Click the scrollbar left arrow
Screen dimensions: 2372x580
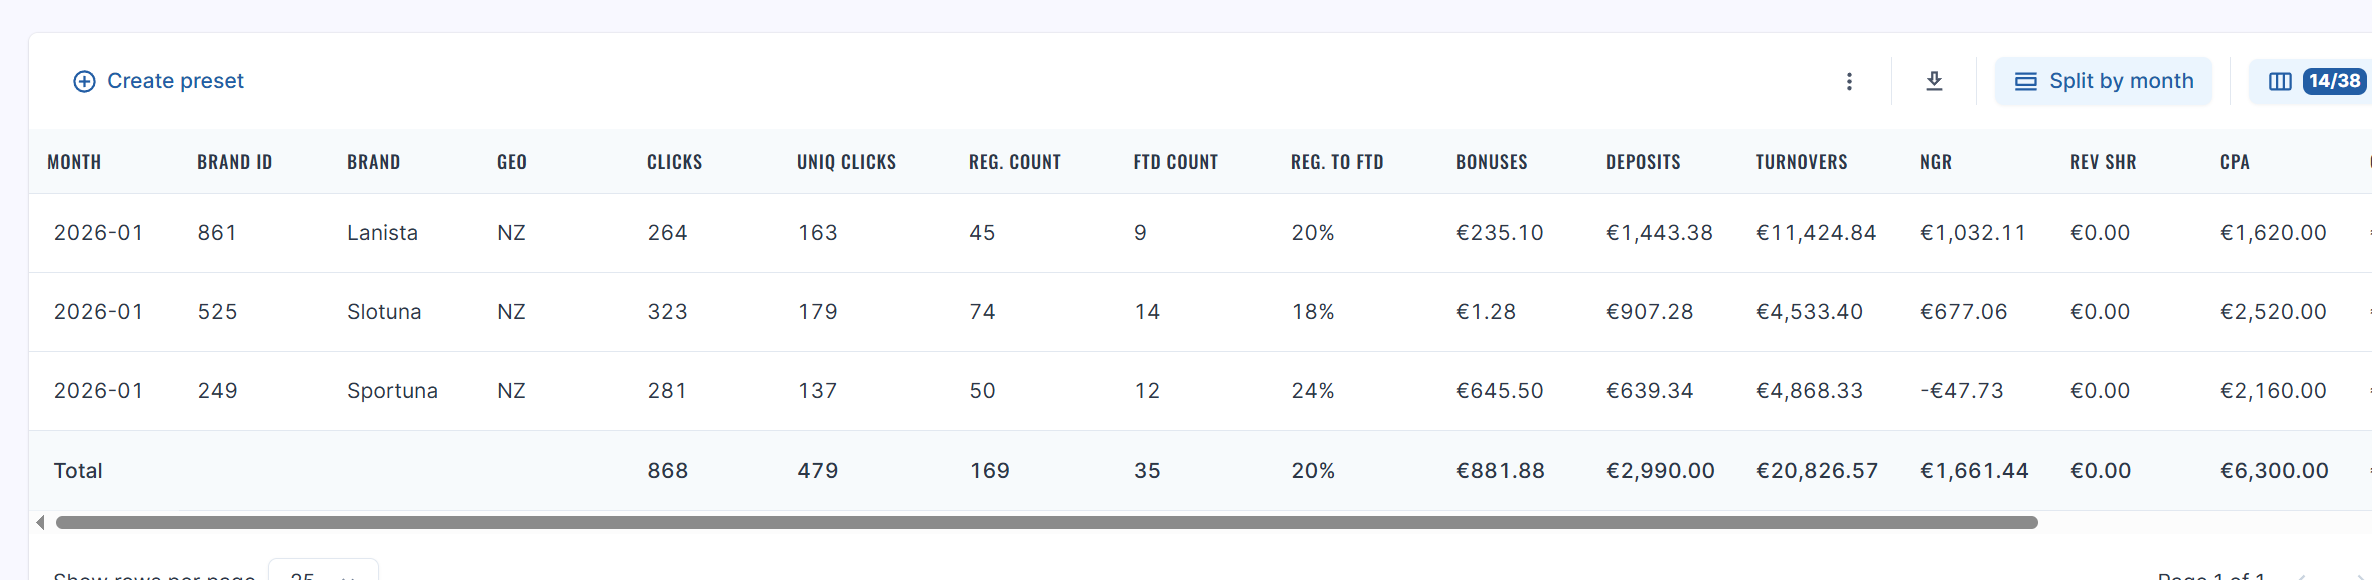(x=40, y=522)
